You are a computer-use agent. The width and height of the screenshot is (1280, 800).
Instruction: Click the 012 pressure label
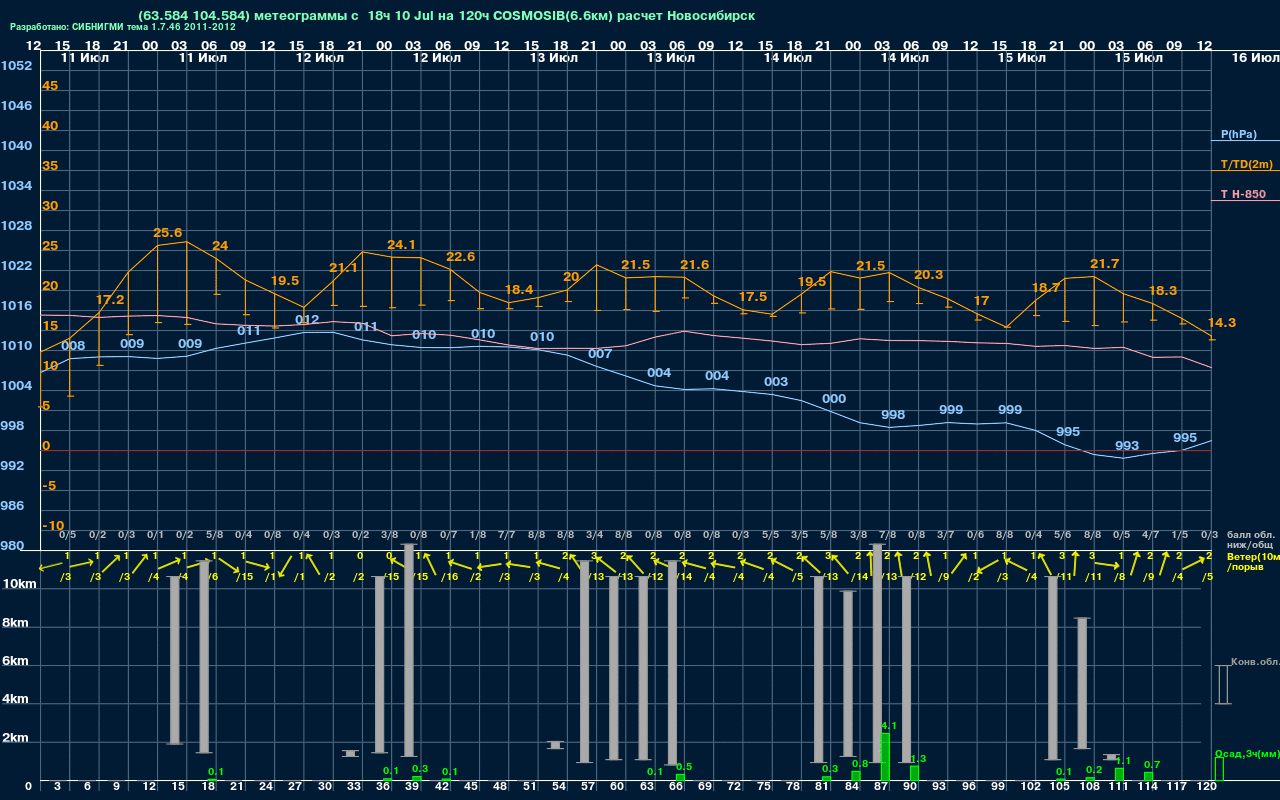tap(307, 320)
